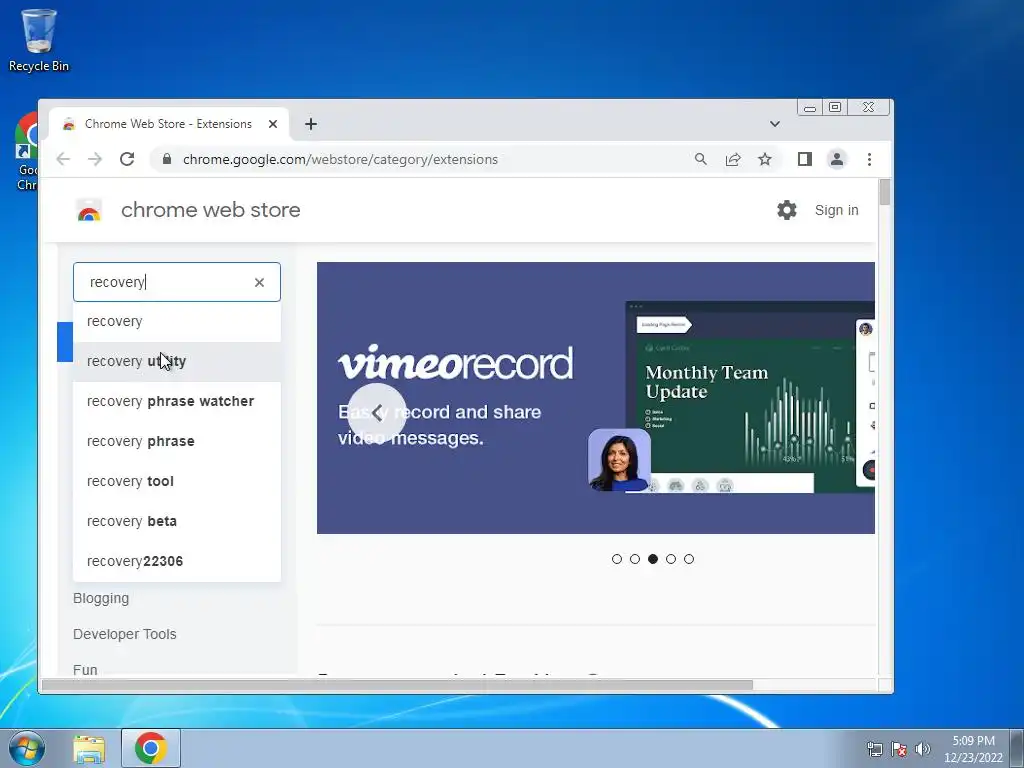This screenshot has width=1024, height=768.
Task: Expand the tab search dropdown arrow
Action: coord(775,124)
